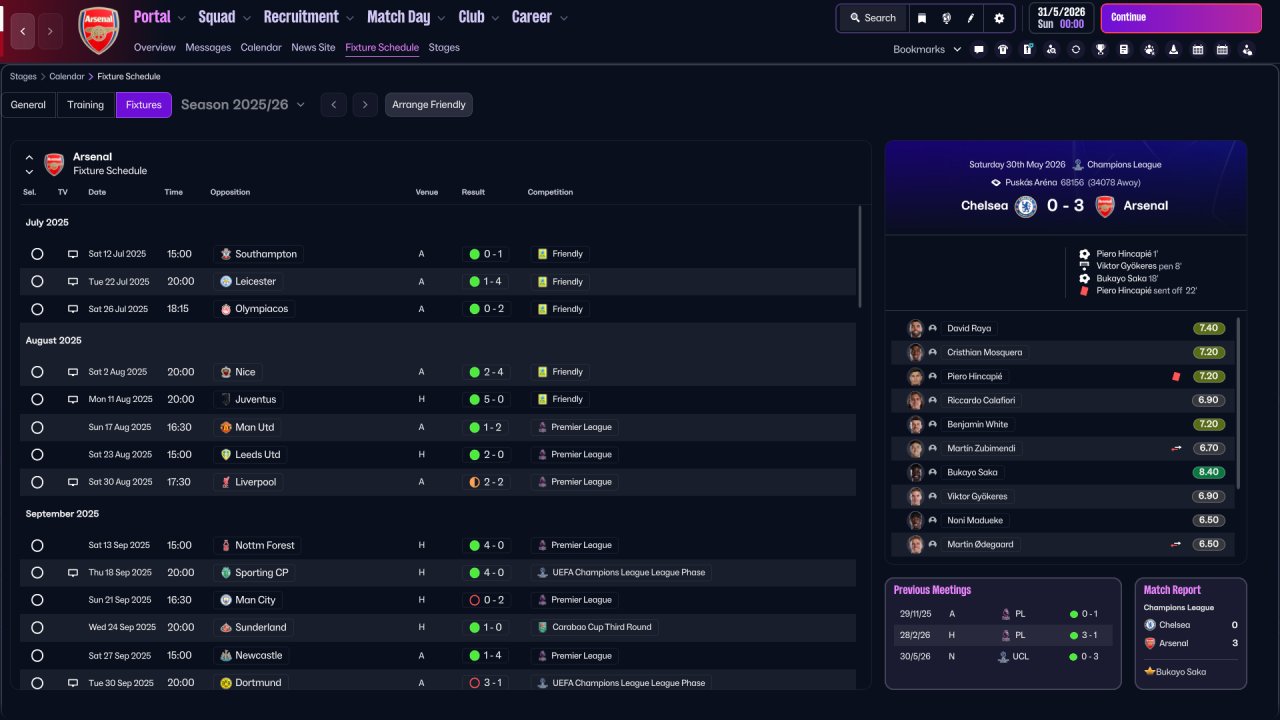Viewport: 1280px width, 720px height.
Task: Expand the Bookmarks dropdown
Action: click(x=927, y=49)
